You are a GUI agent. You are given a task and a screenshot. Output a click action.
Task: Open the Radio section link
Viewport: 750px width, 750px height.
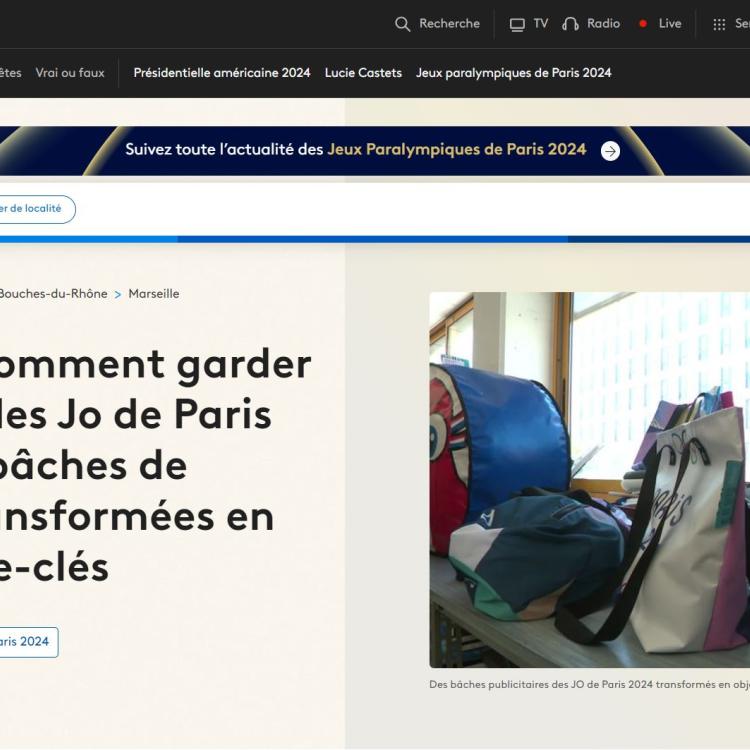click(x=603, y=23)
